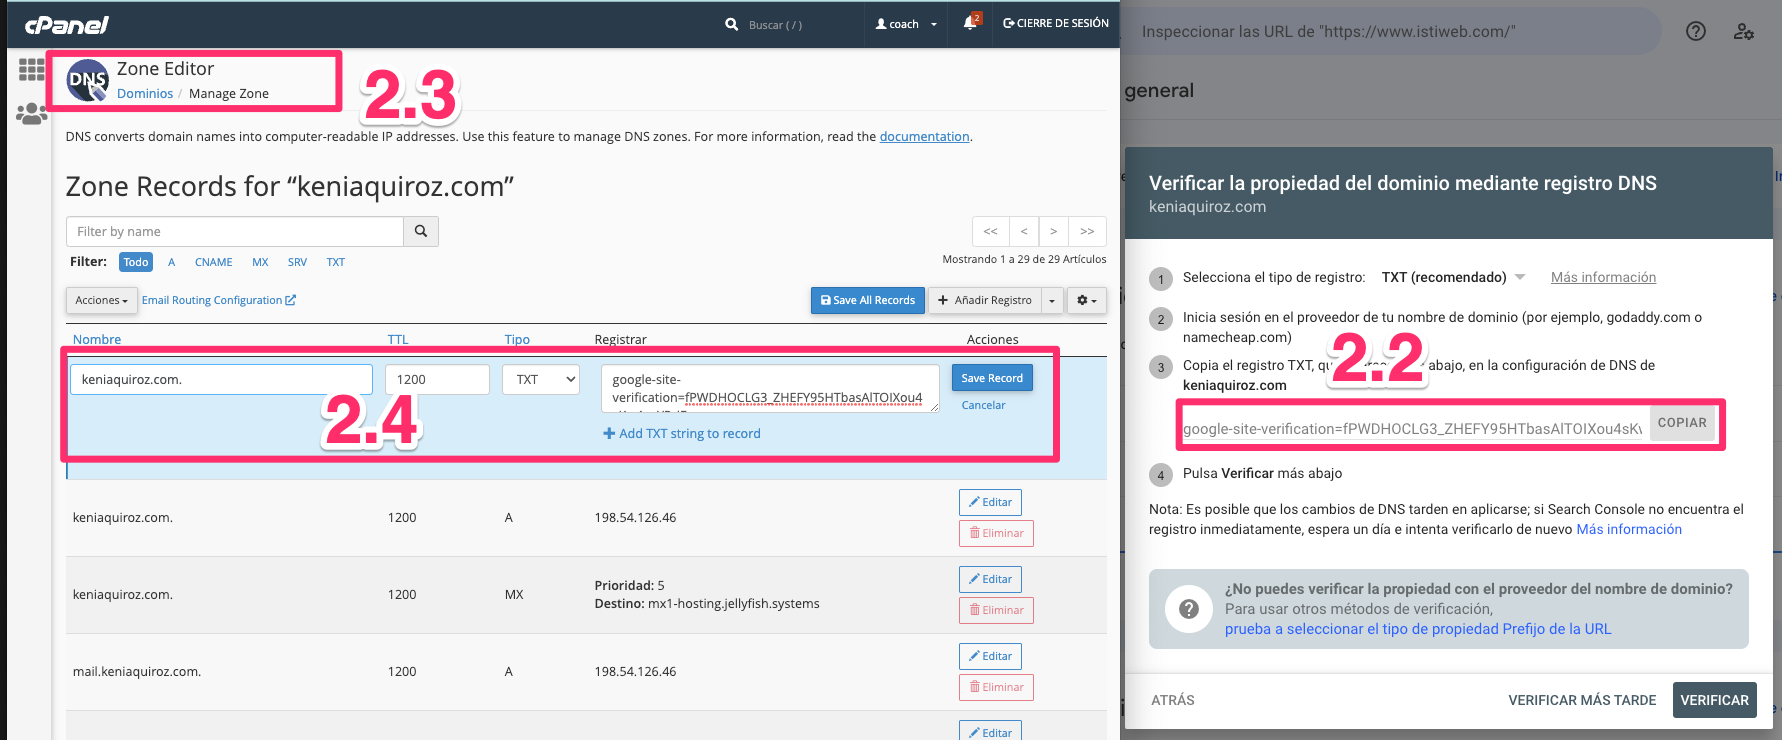Open the coach user dropdown
This screenshot has width=1782, height=740.
tap(906, 24)
